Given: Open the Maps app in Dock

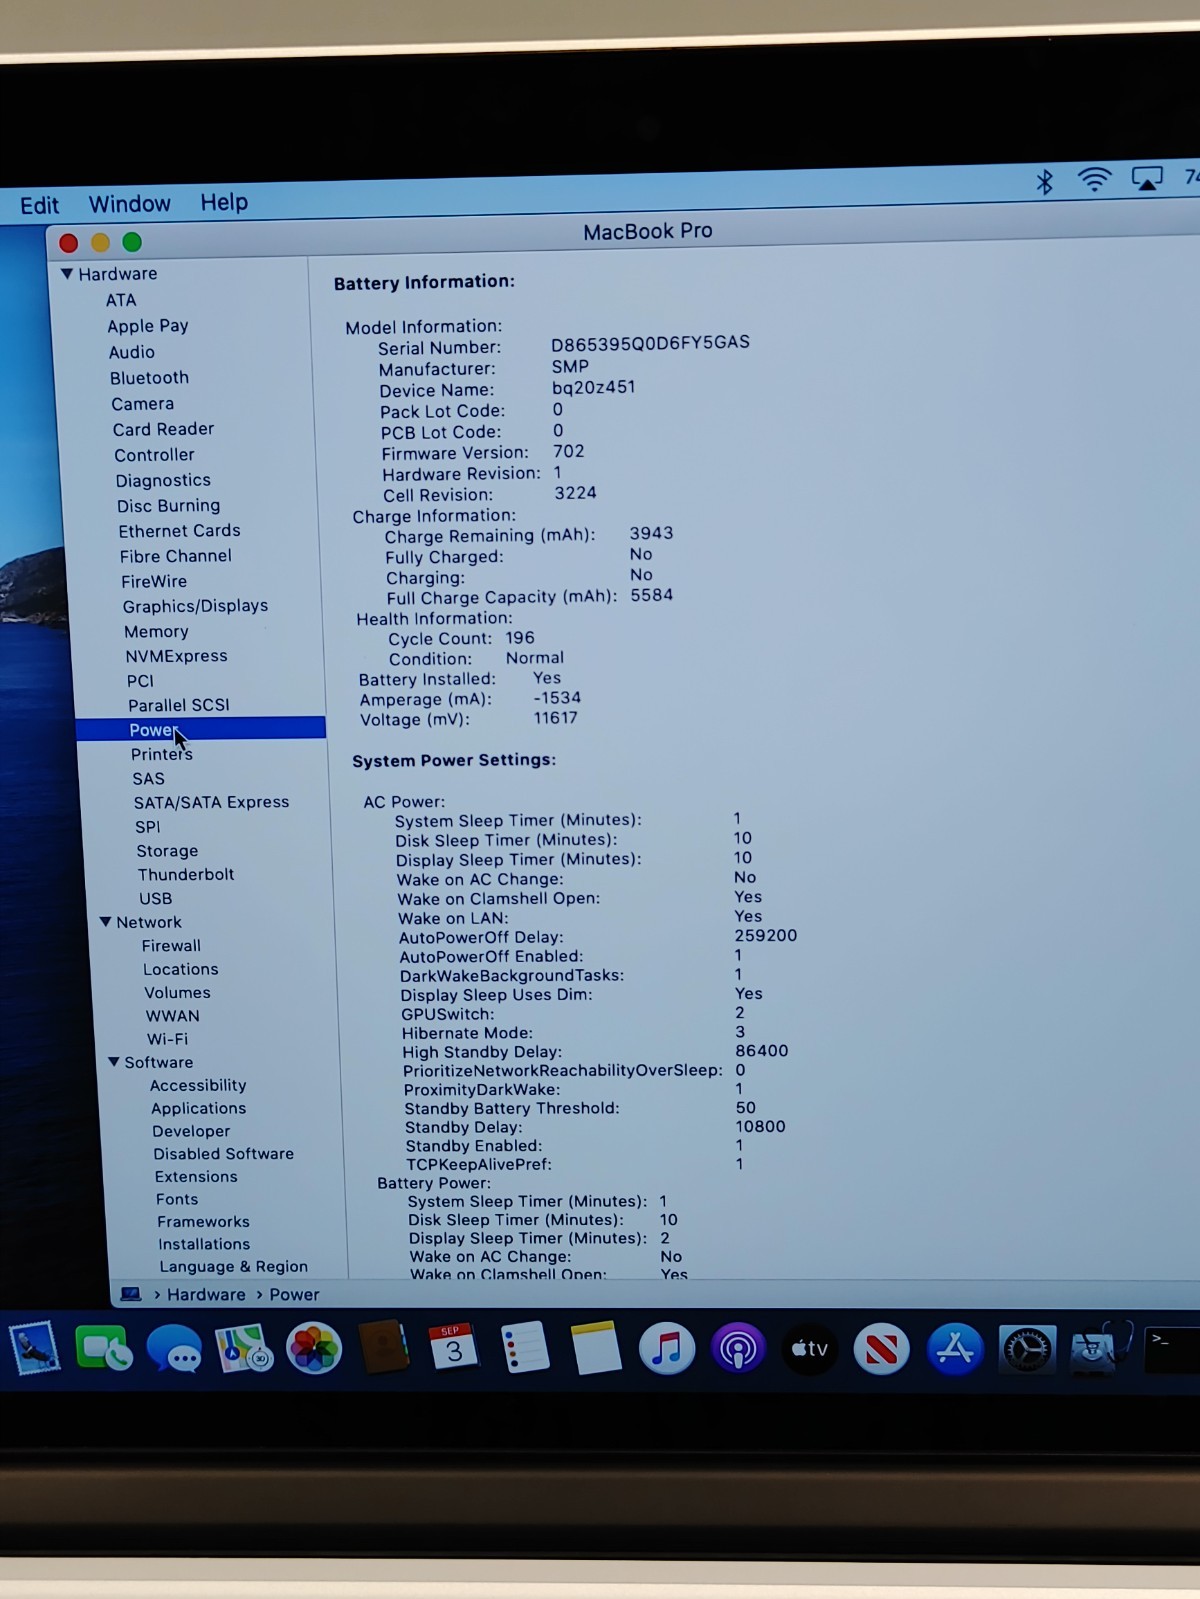Looking at the screenshot, I should 244,1349.
